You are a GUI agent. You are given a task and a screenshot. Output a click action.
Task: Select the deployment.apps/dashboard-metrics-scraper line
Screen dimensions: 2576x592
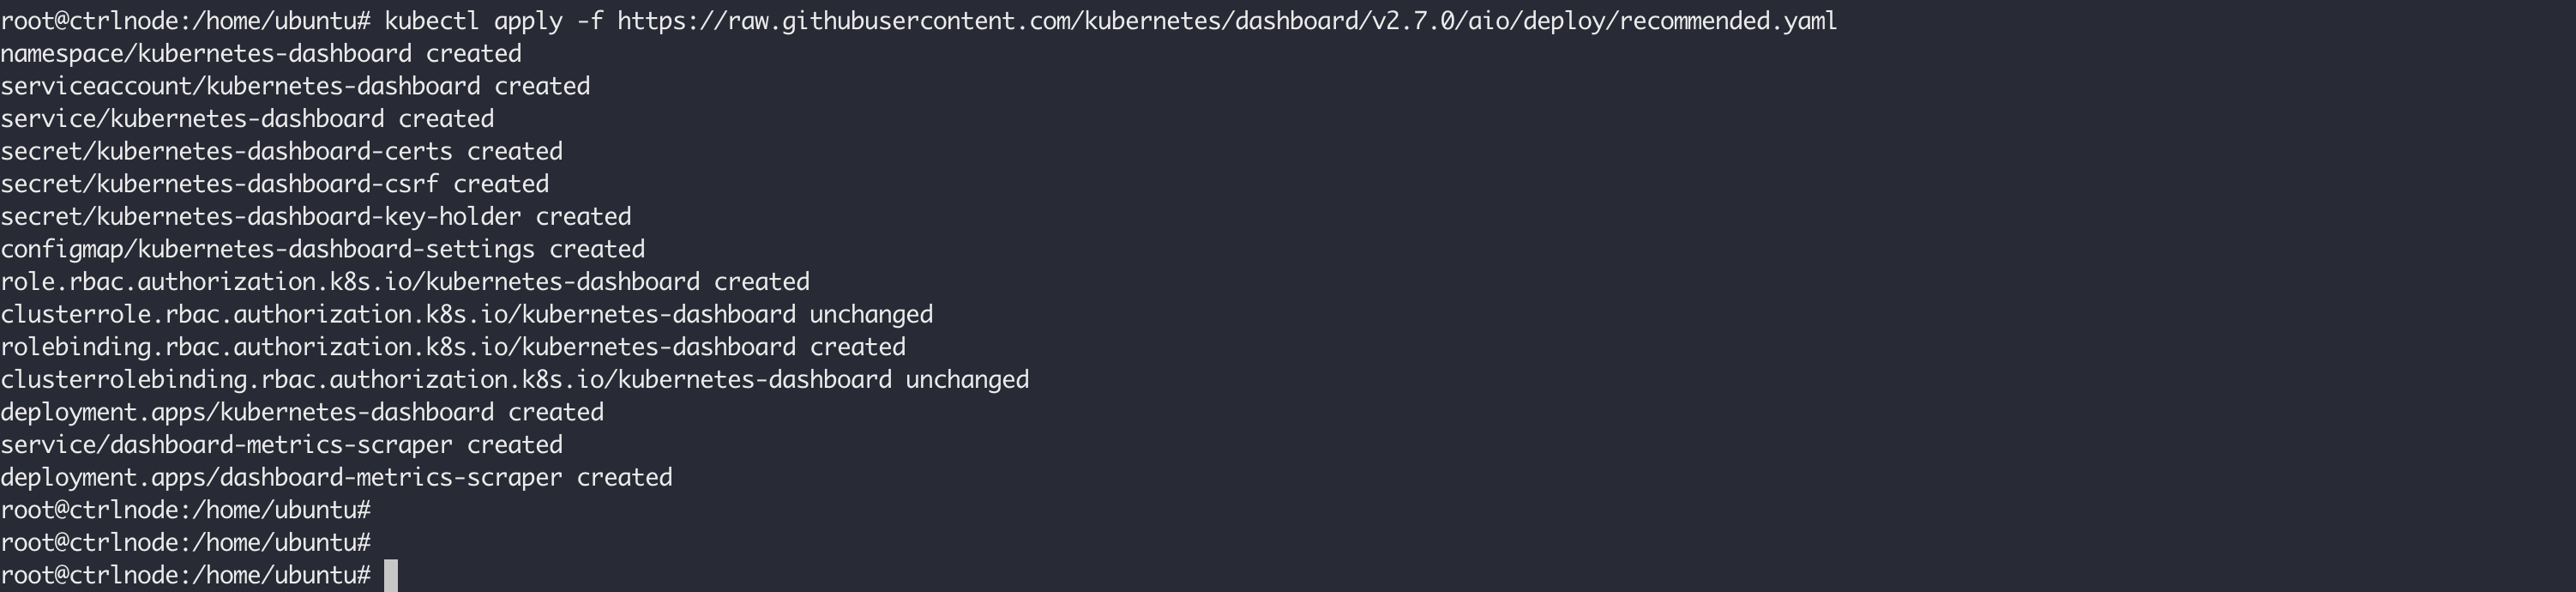tap(336, 478)
